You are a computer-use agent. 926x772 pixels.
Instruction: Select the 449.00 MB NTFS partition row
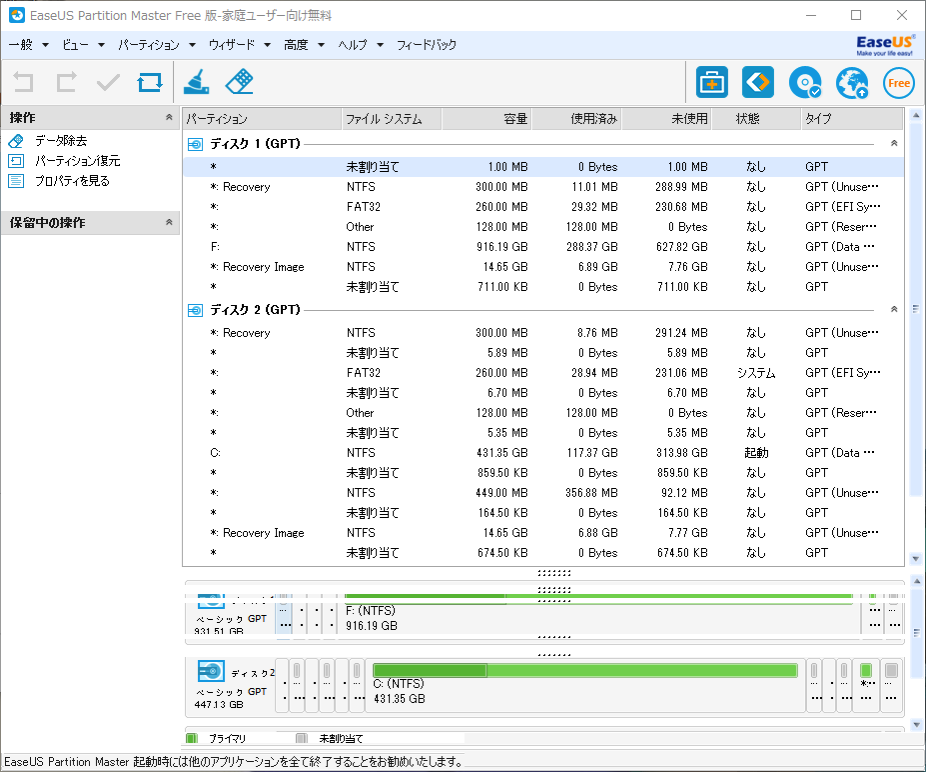tap(543, 493)
